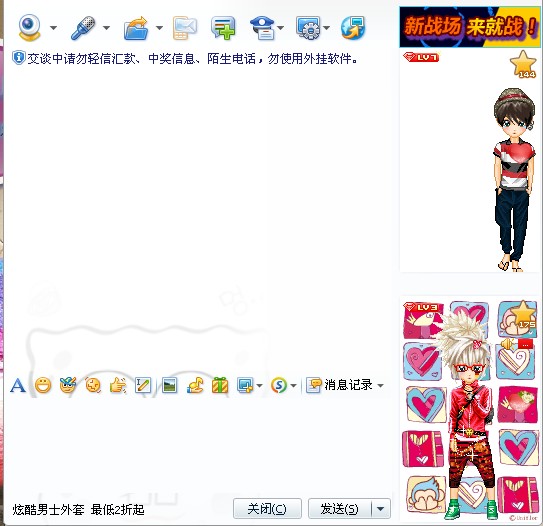Image resolution: width=543 pixels, height=526 pixels.
Task: Click the speaker horn icon on lower avatar
Action: (508, 344)
